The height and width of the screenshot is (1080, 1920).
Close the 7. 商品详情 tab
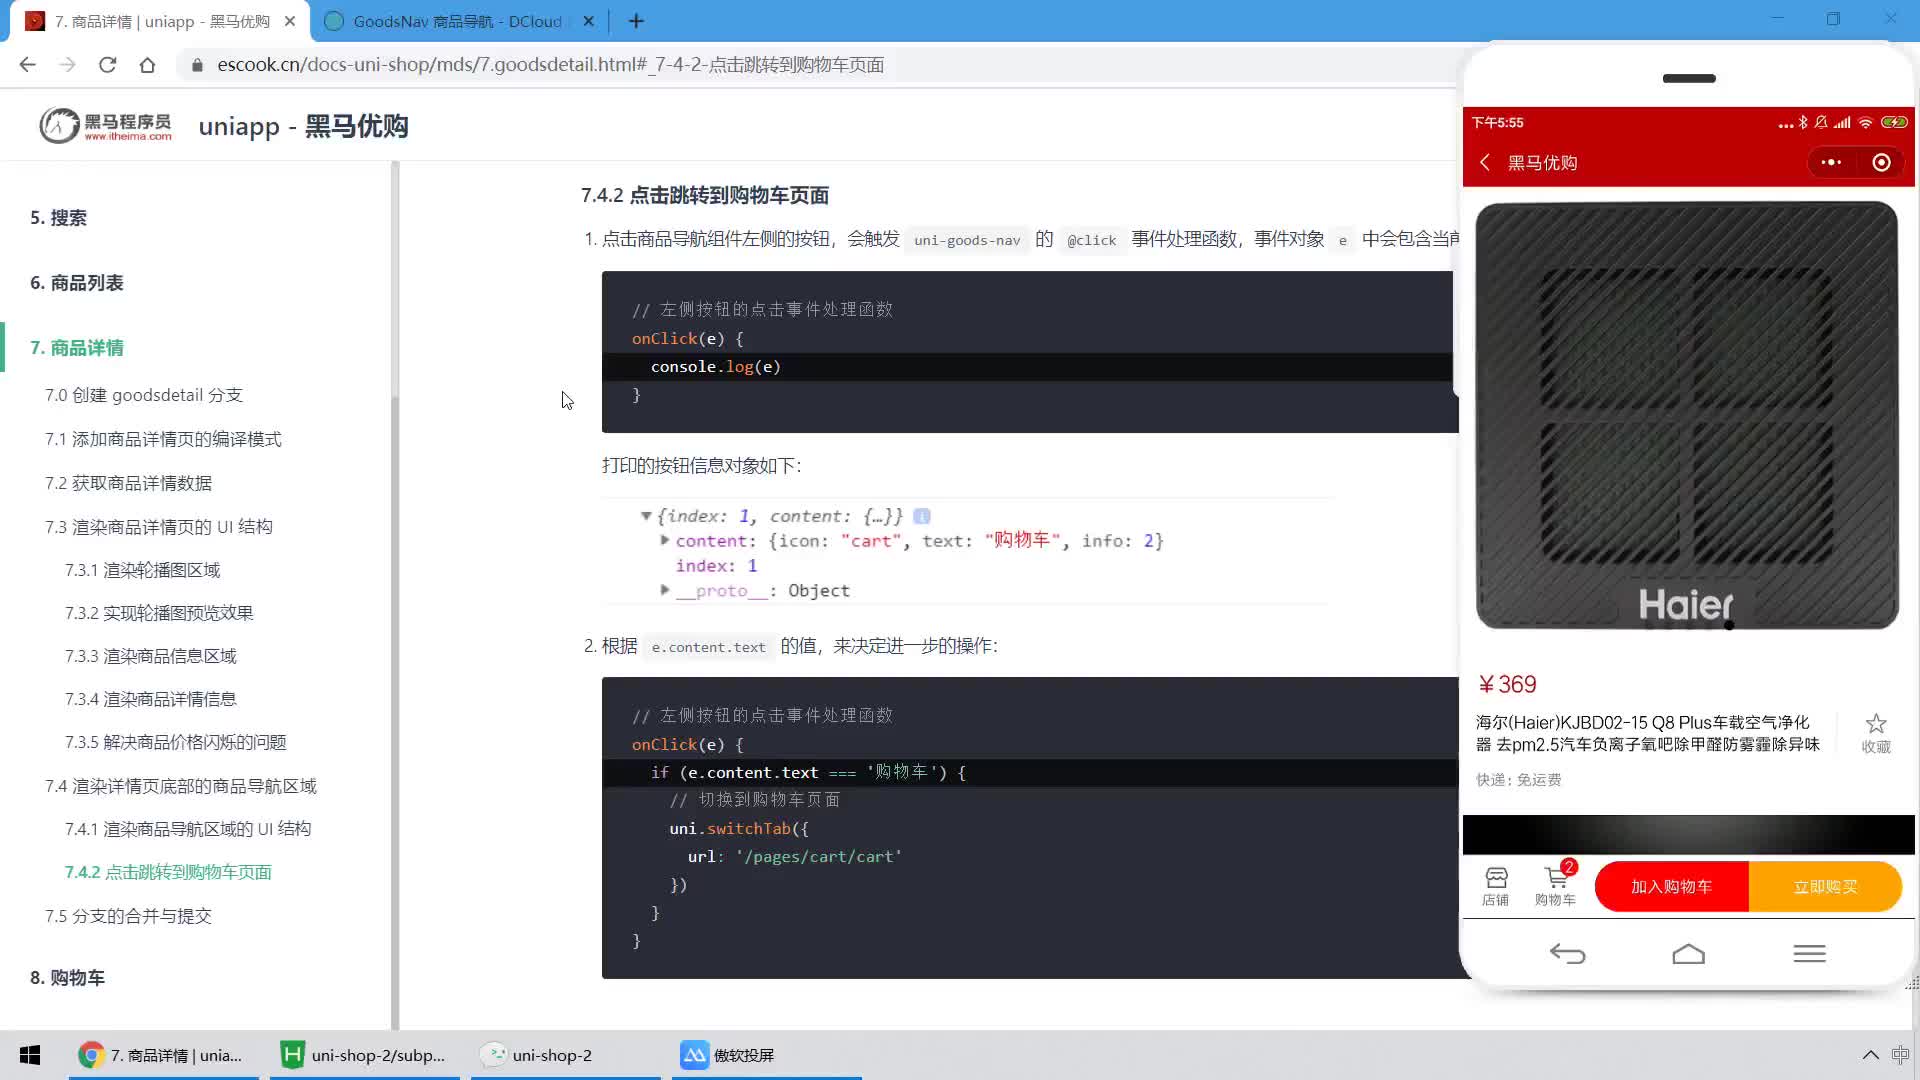point(290,21)
